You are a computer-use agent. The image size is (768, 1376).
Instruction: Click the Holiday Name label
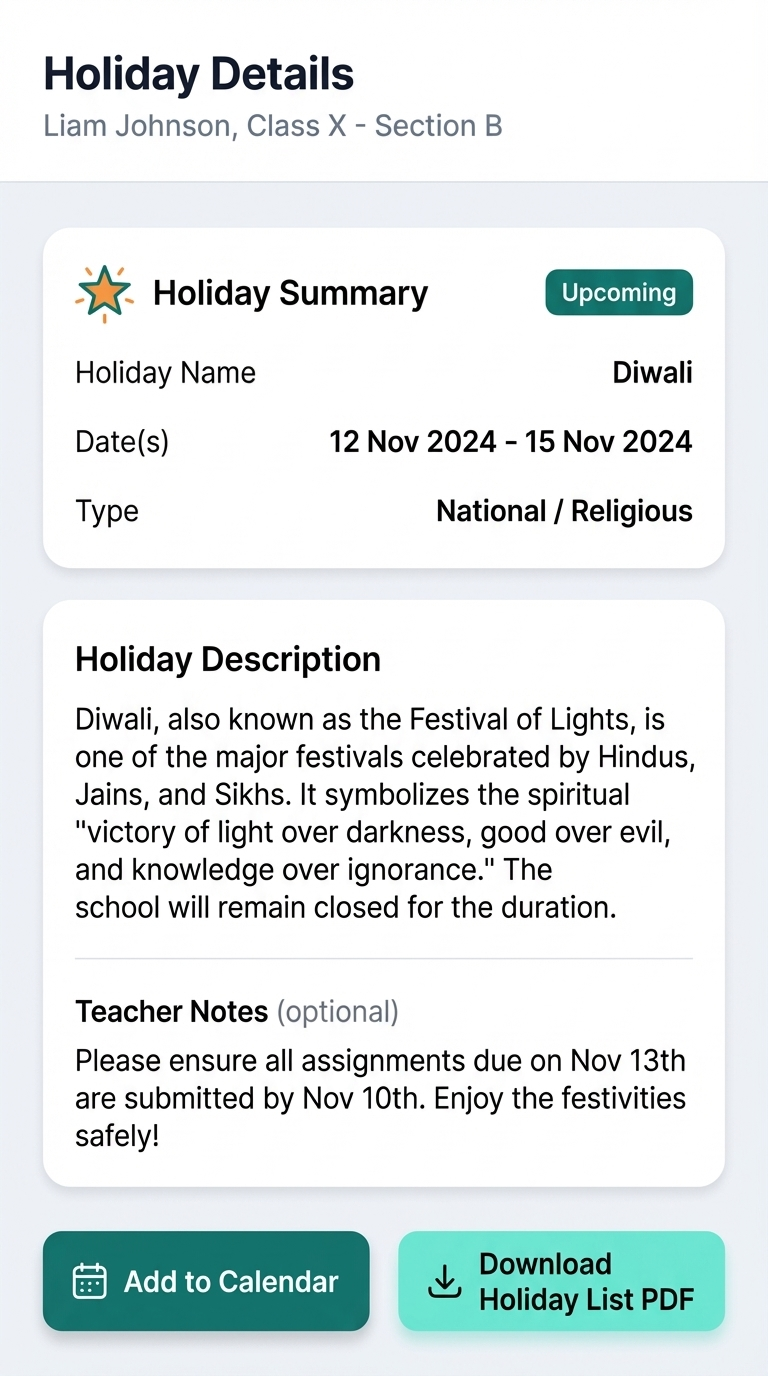click(x=165, y=373)
